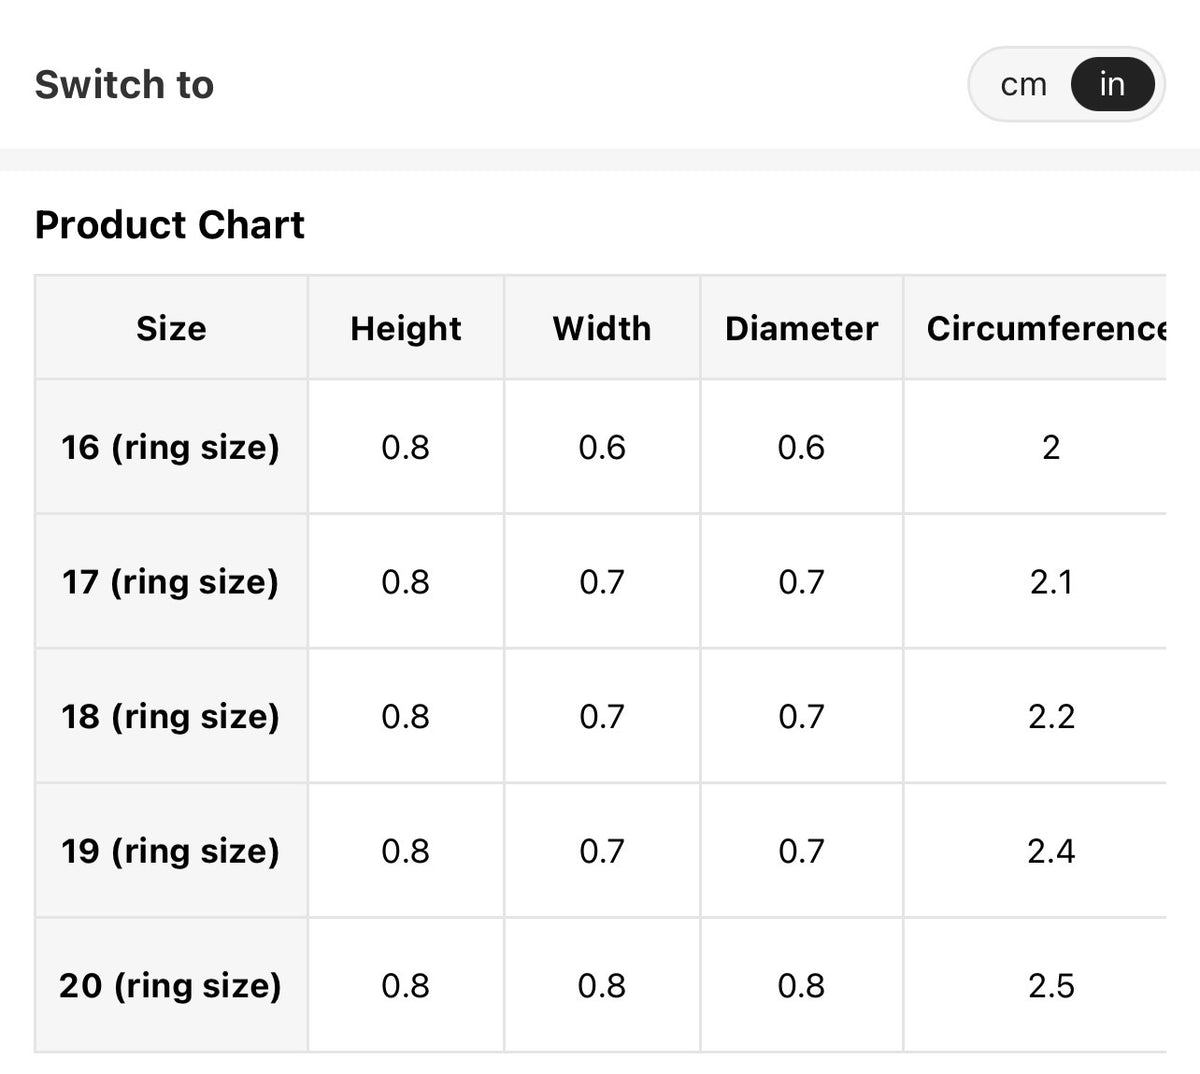Click circumference value 2.1 for size 17
Screen dimensions: 1200x1074
[1051, 581]
